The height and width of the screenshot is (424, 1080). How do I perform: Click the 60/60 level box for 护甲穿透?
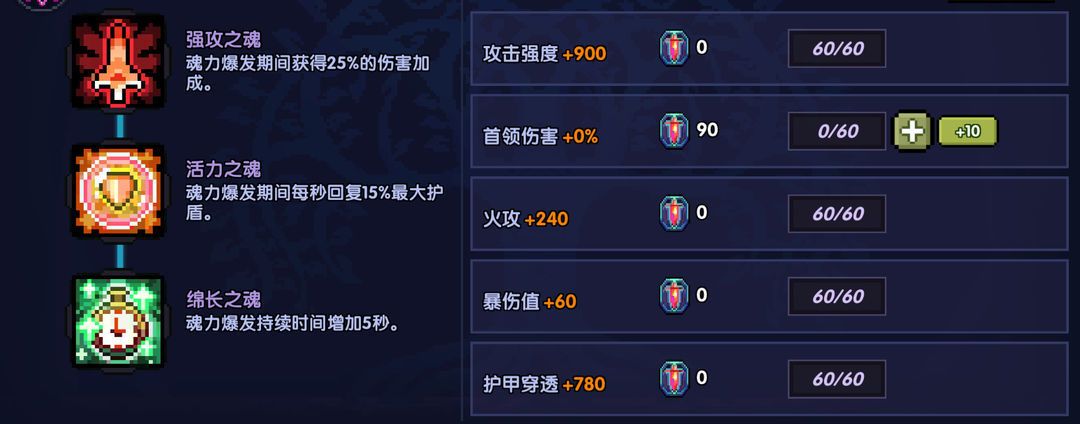click(x=837, y=379)
